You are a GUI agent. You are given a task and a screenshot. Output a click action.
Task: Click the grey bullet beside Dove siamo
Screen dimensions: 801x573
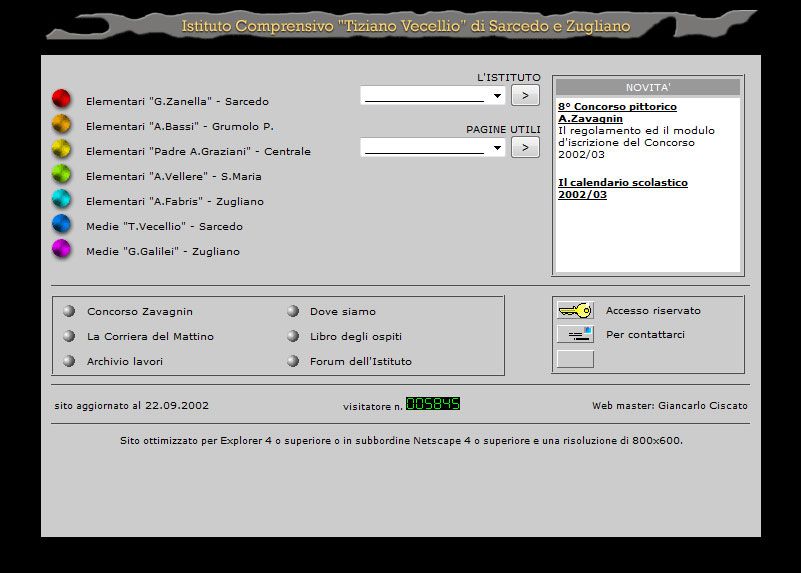[x=293, y=311]
